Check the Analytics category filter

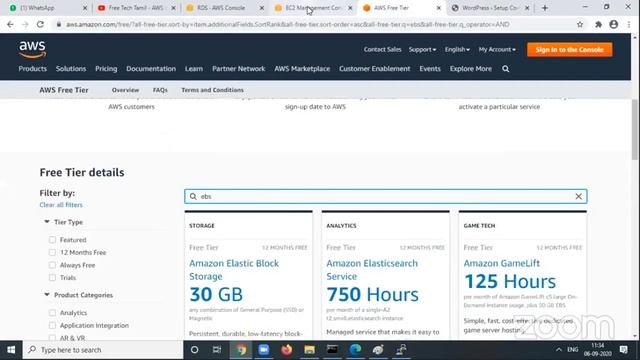[52, 313]
